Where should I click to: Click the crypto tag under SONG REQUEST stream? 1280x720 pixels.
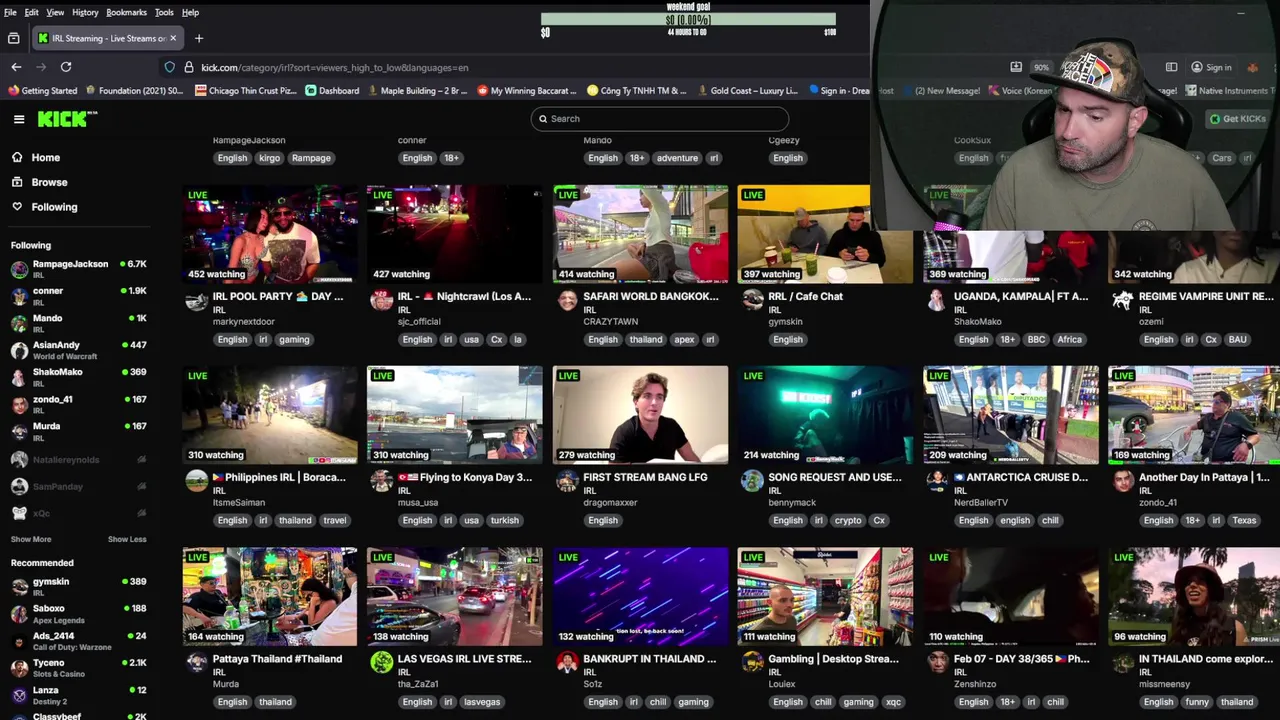pos(848,520)
